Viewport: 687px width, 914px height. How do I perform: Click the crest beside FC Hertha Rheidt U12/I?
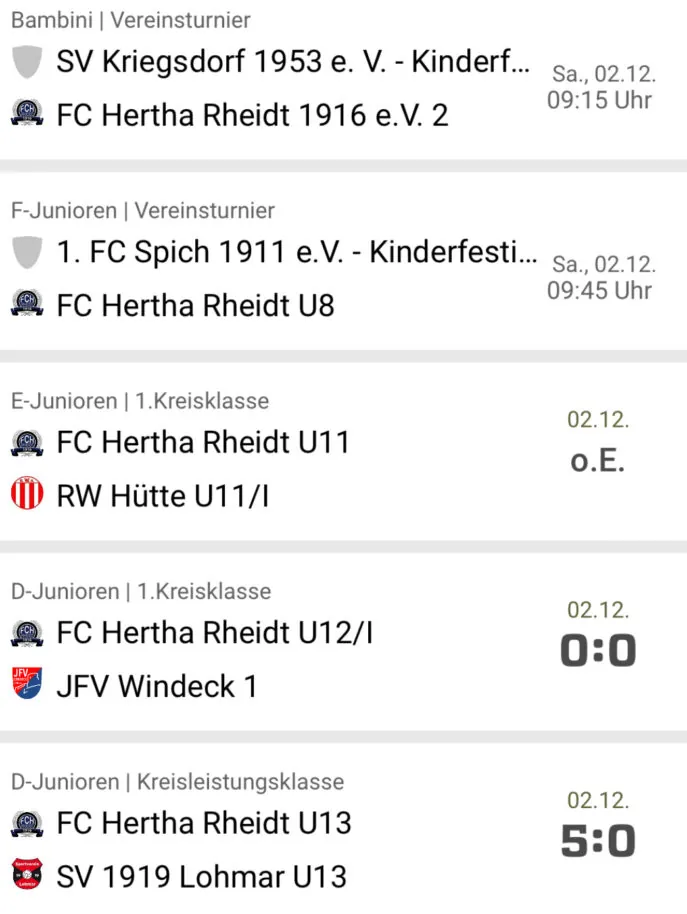[x=27, y=634]
